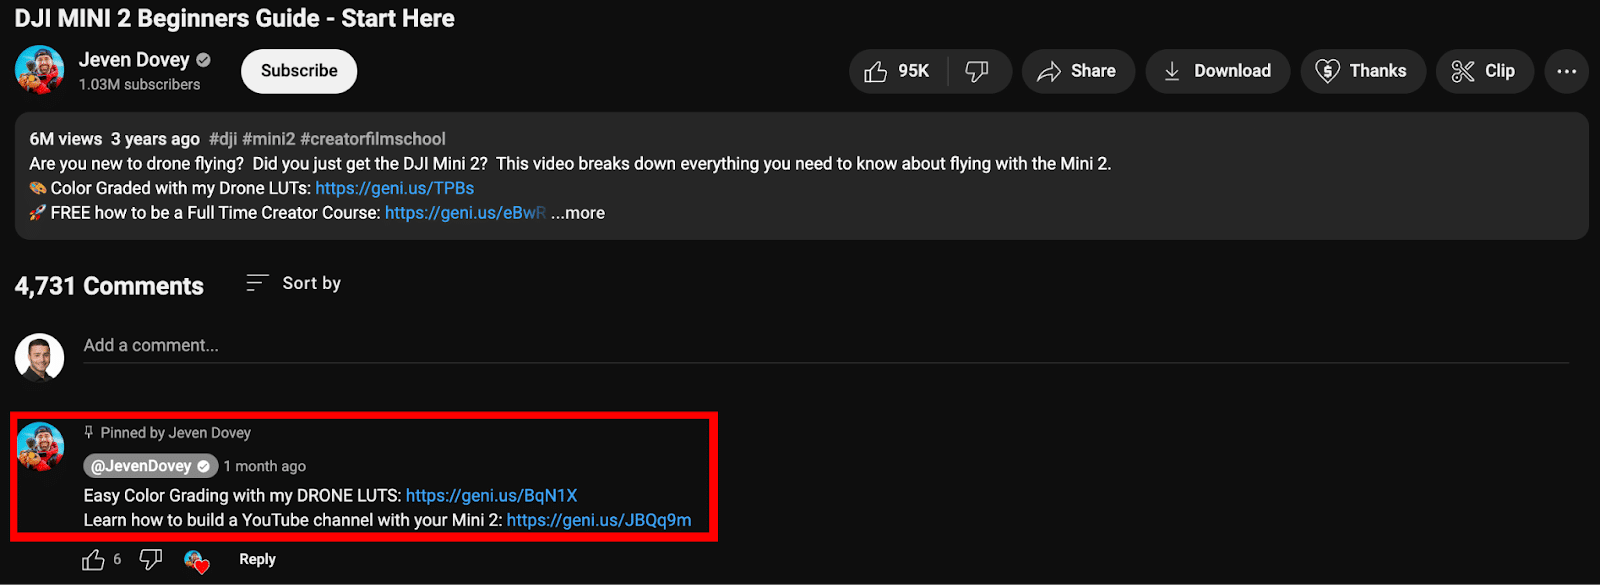Expand replies under the pinned comment
This screenshot has height=585, width=1600.
[x=256, y=558]
